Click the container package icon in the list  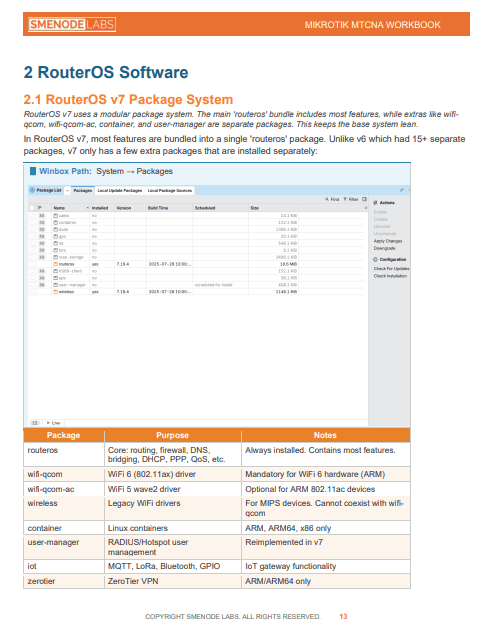[x=55, y=222]
